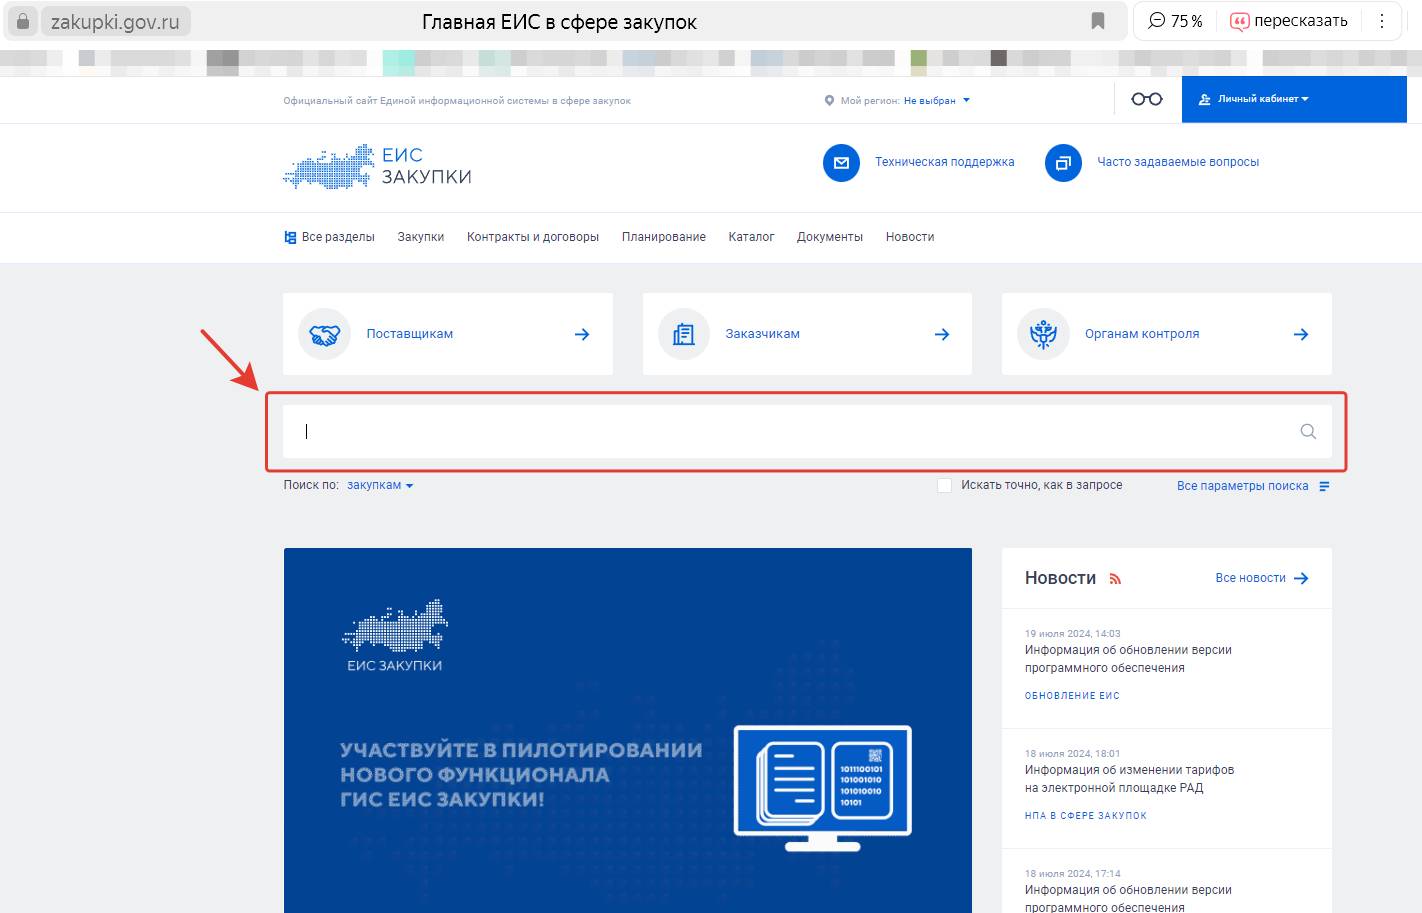Expand 'Поиск по: закупкам' dropdown
The width and height of the screenshot is (1422, 913).
tap(380, 485)
